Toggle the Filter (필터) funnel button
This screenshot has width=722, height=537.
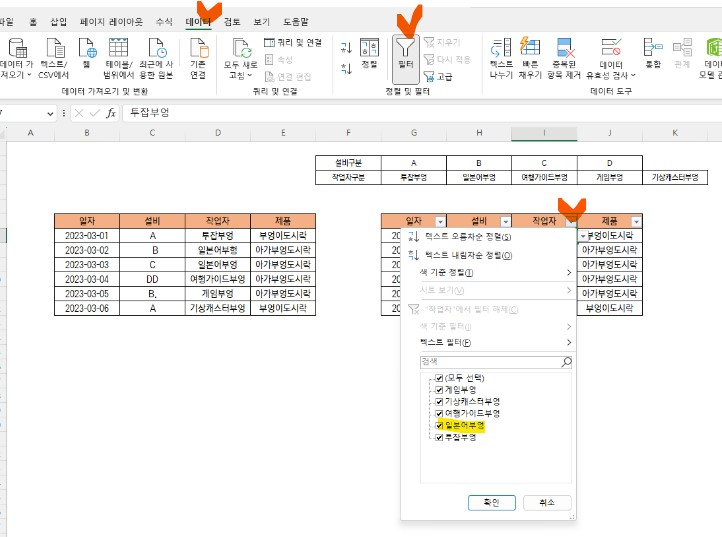[406, 59]
